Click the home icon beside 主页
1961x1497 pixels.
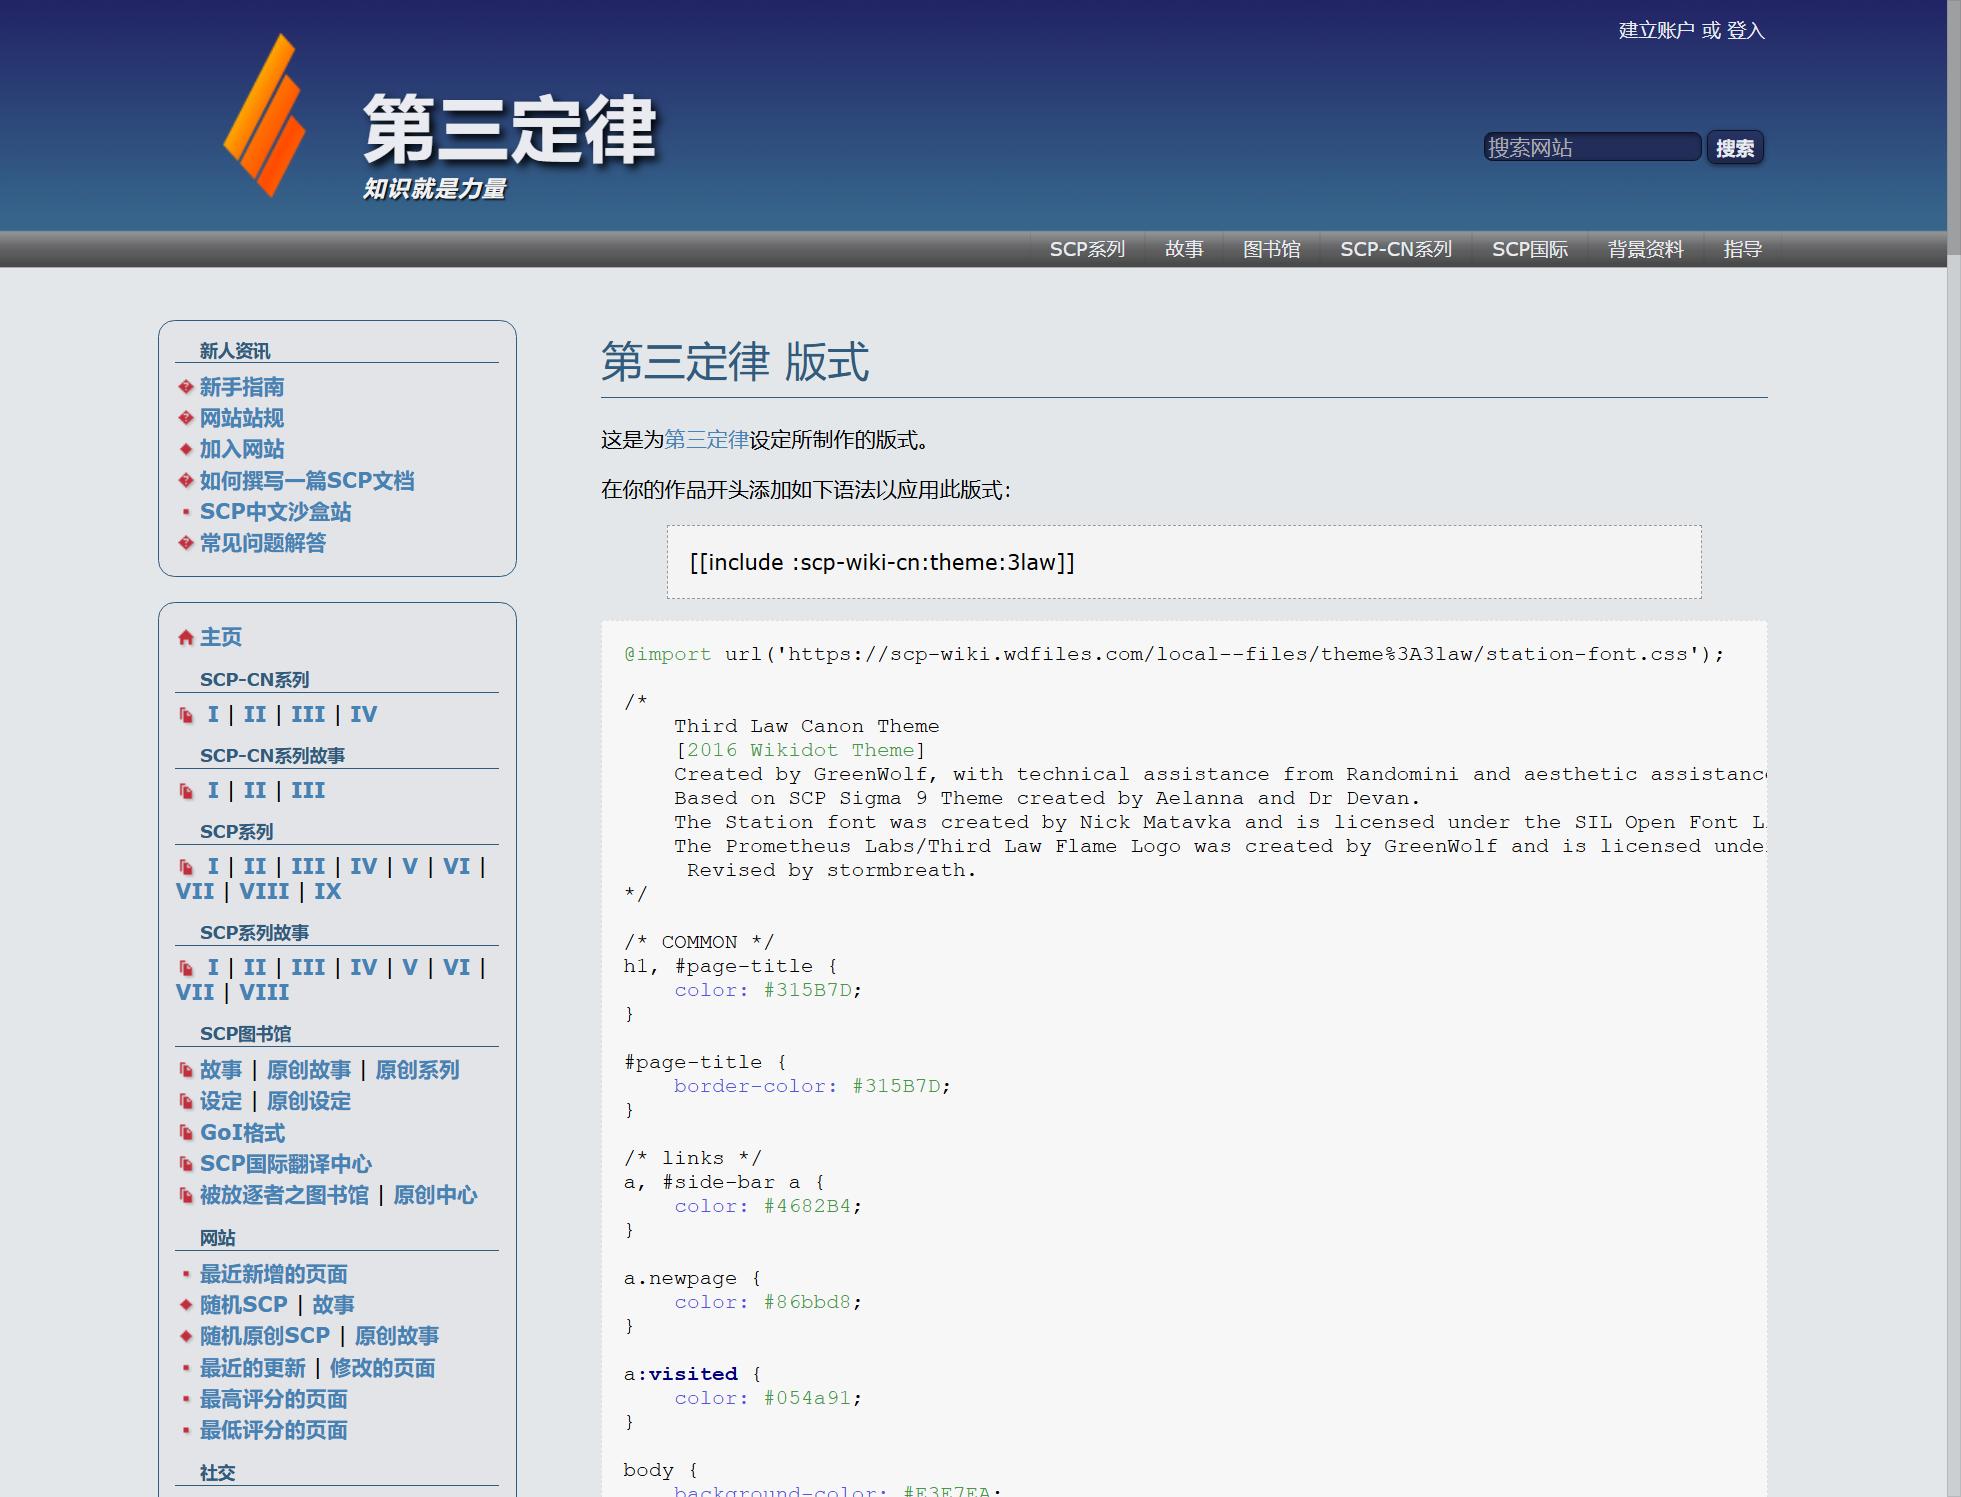tap(186, 638)
